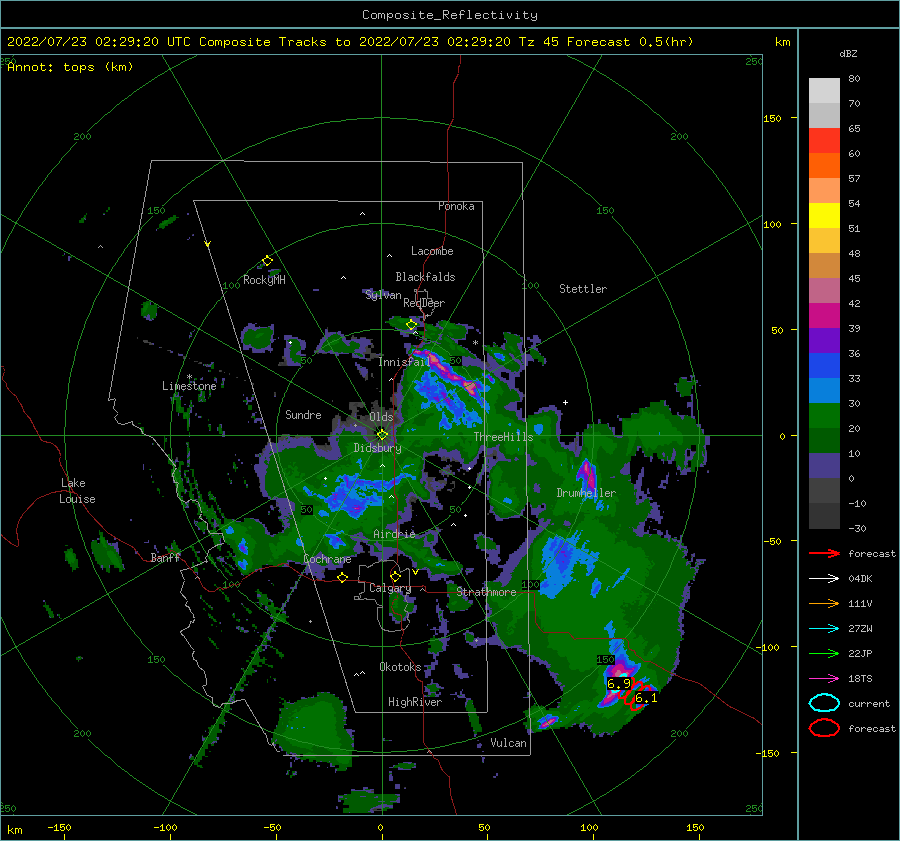
Task: Click the yellow radar-site diamond between Olds and Didsbury
Action: [382, 435]
